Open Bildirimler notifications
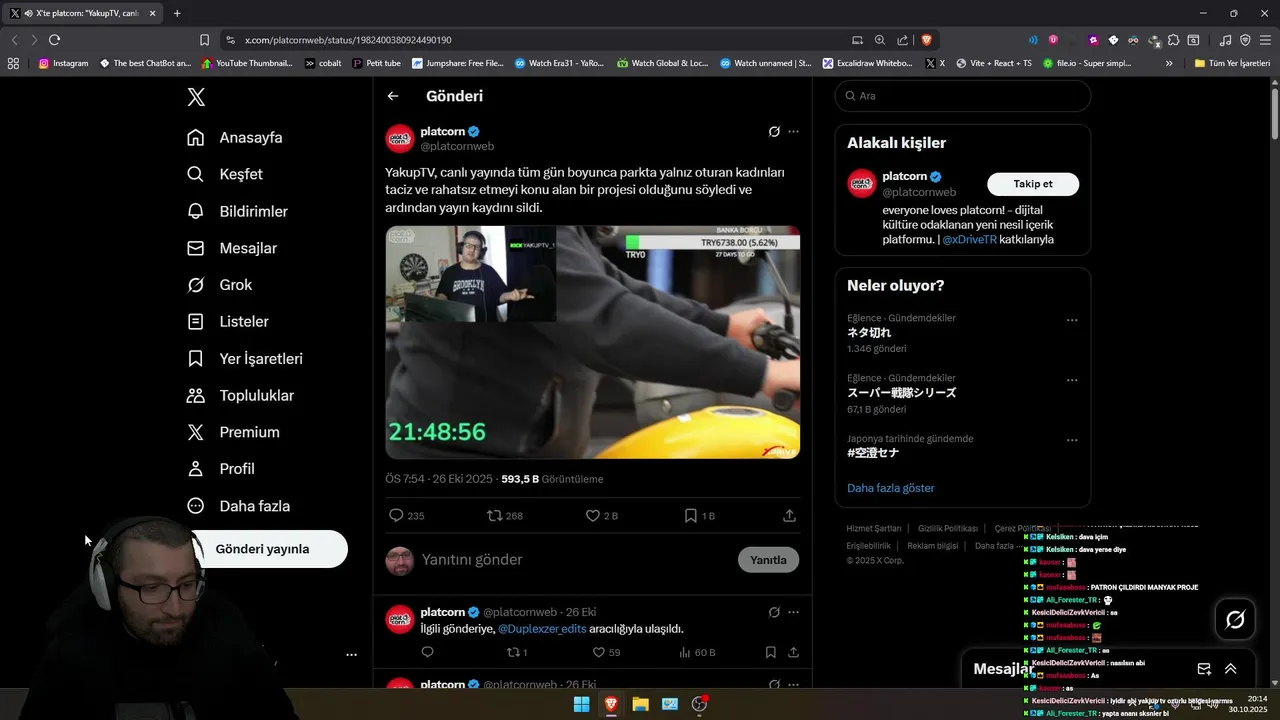 pos(238,211)
